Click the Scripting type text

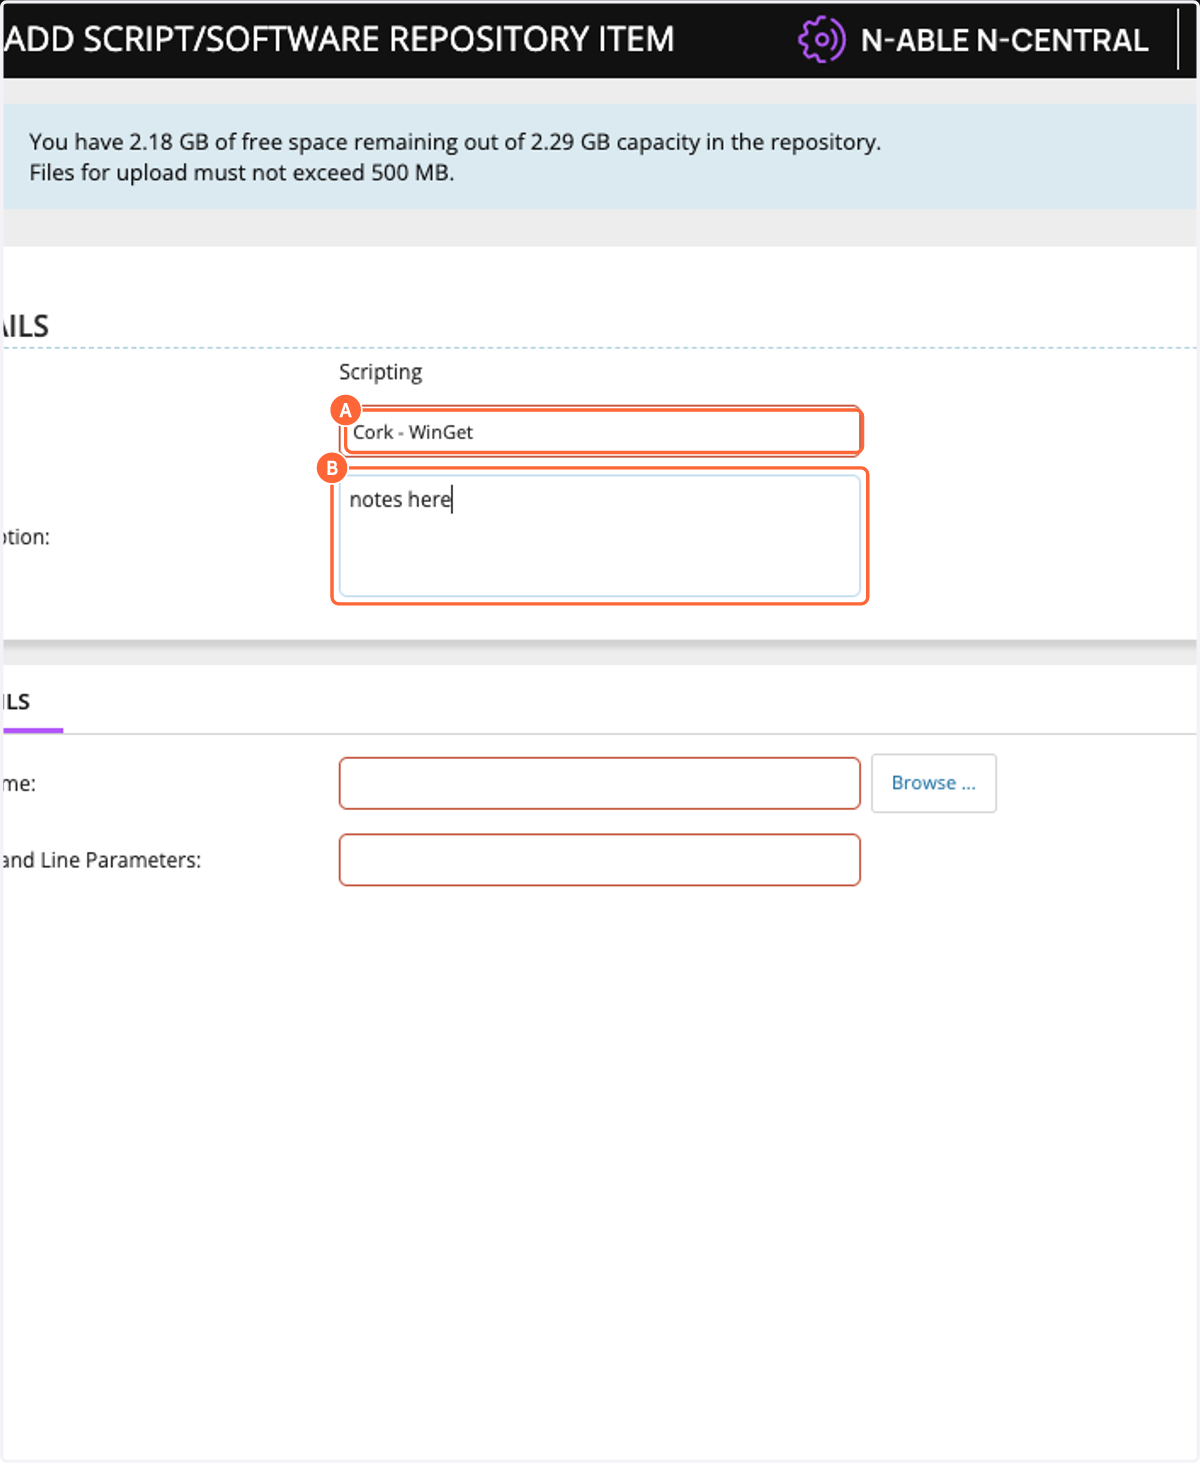coord(380,372)
